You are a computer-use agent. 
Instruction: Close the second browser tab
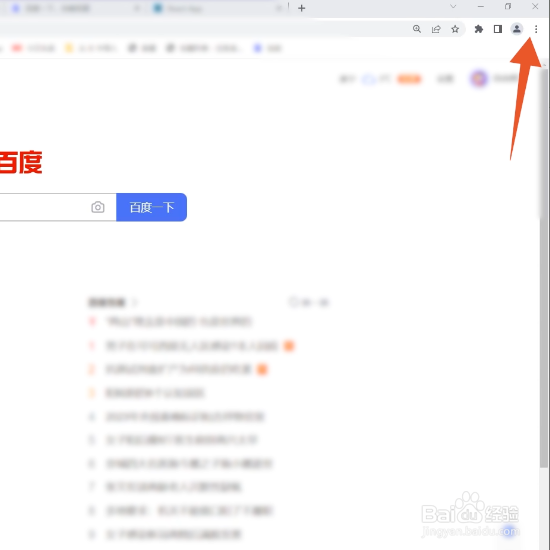pyautogui.click(x=279, y=8)
